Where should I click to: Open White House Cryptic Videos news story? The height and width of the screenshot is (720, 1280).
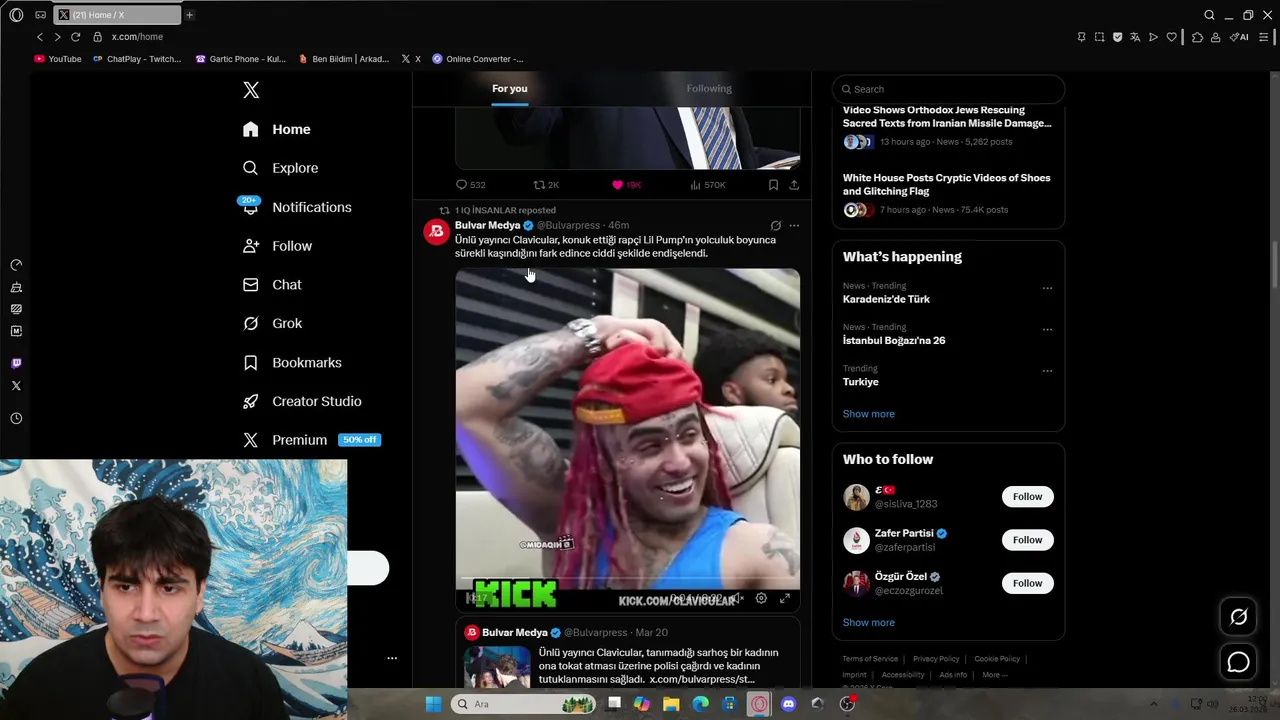946,184
